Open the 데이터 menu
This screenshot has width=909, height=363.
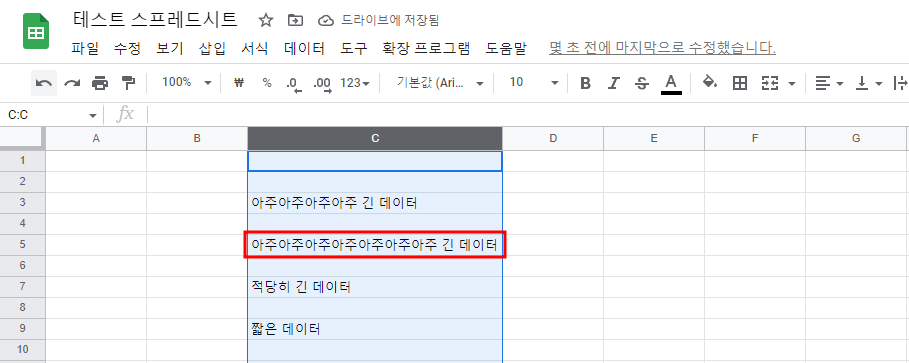[x=304, y=49]
